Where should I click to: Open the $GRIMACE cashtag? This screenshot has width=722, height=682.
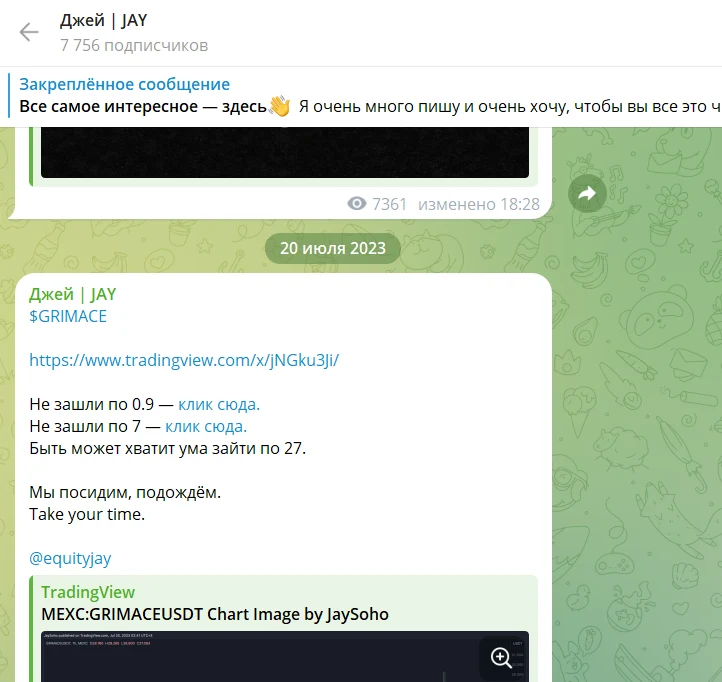tap(68, 316)
